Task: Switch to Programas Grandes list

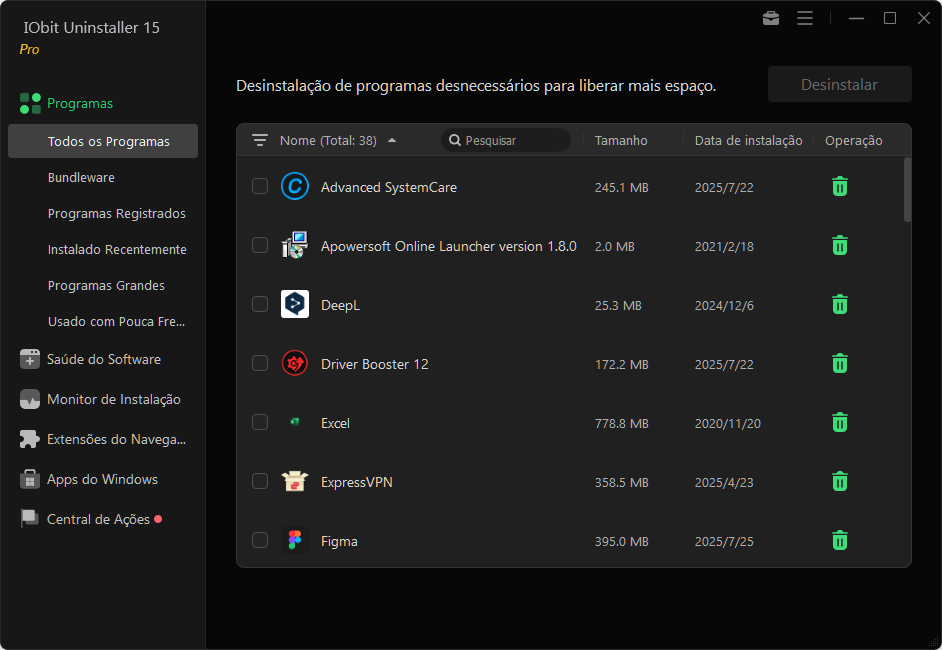Action: click(x=106, y=285)
